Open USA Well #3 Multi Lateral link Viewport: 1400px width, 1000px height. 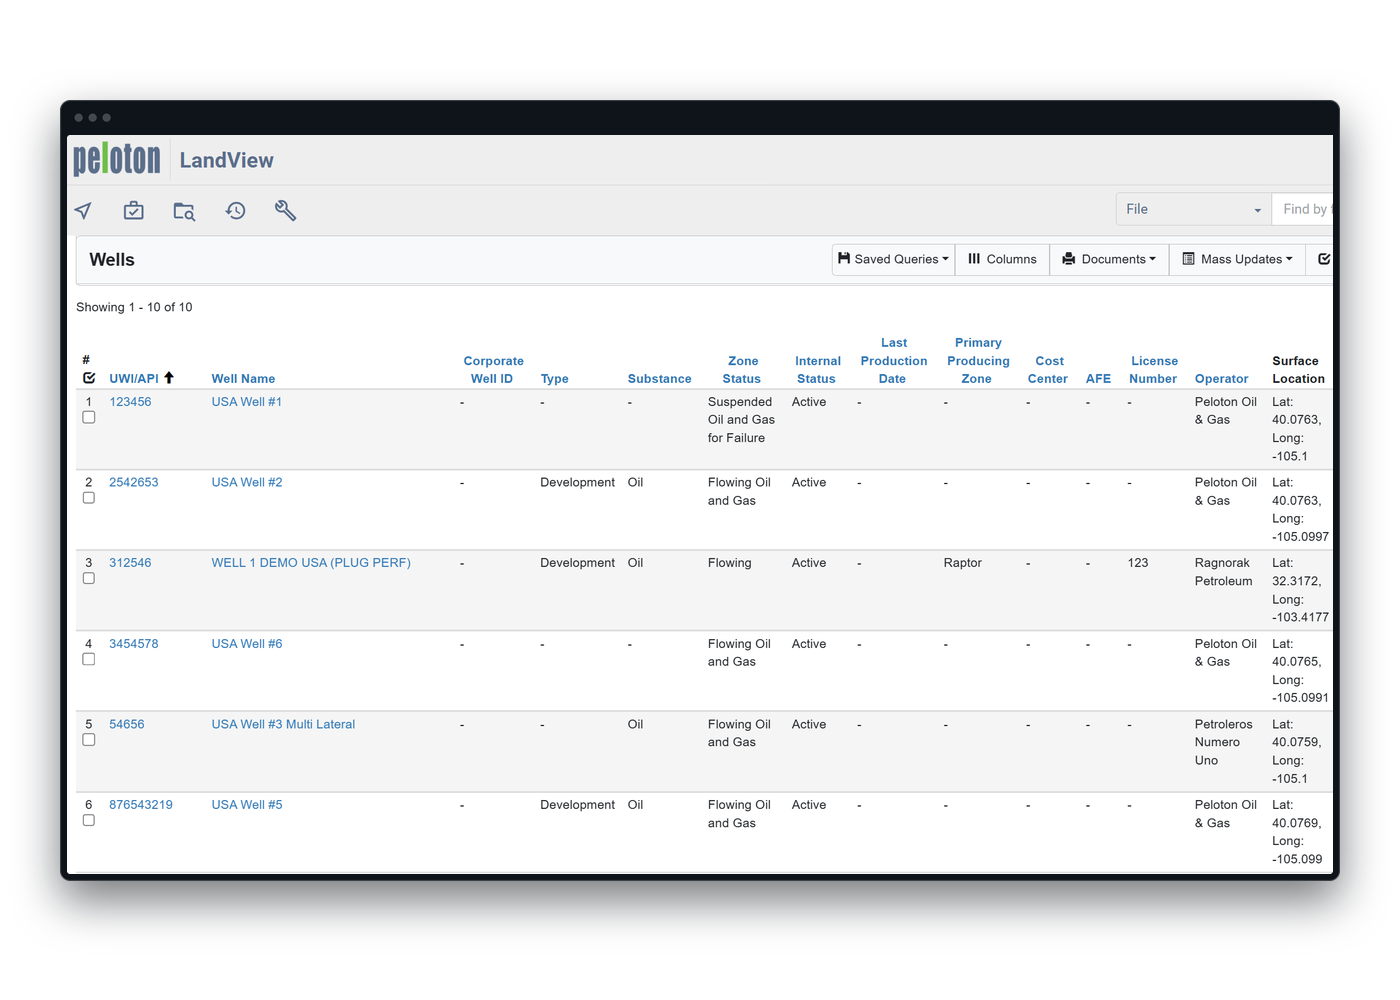click(x=283, y=724)
